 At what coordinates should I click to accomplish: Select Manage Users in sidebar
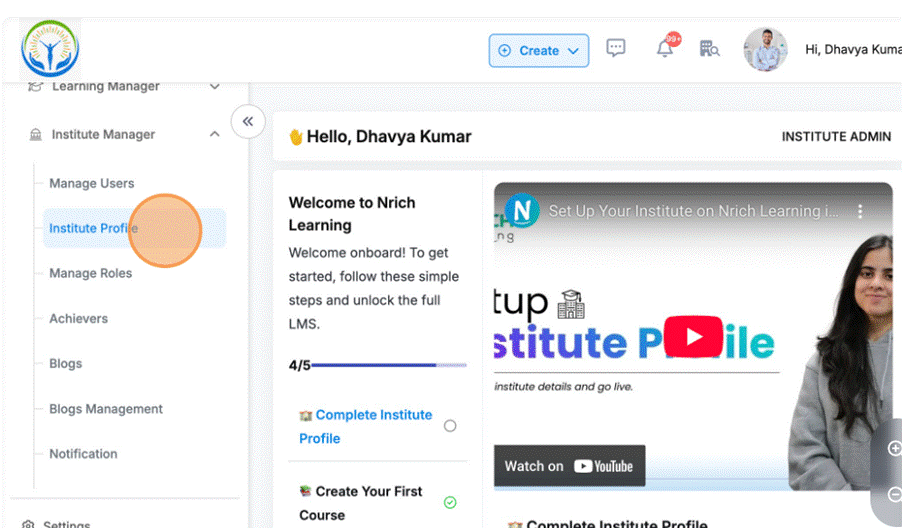(x=92, y=183)
